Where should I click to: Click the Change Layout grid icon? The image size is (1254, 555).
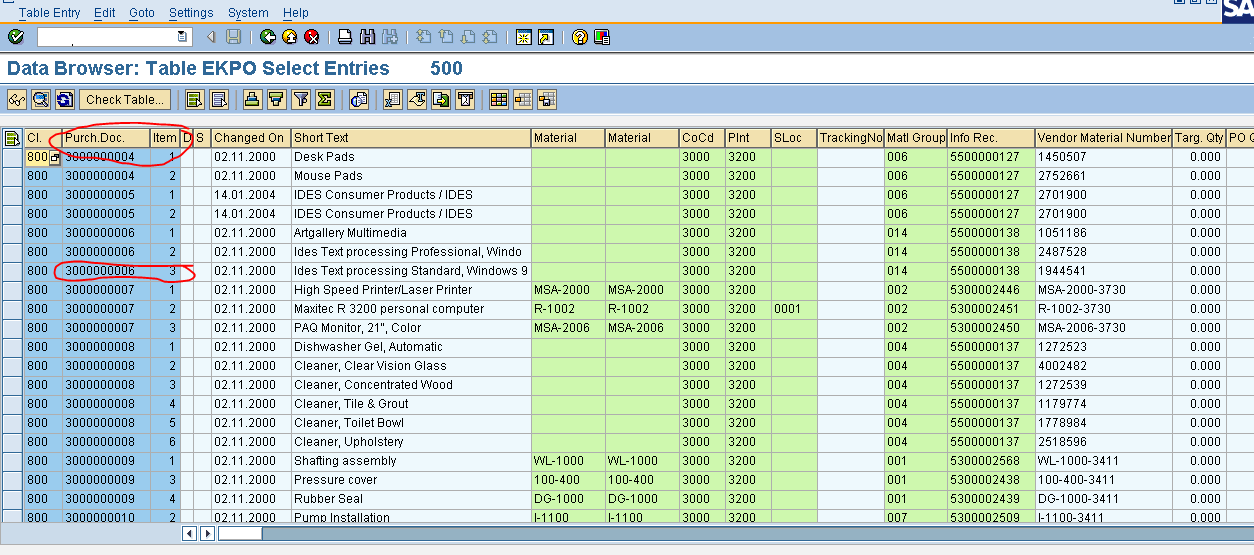tap(498, 100)
